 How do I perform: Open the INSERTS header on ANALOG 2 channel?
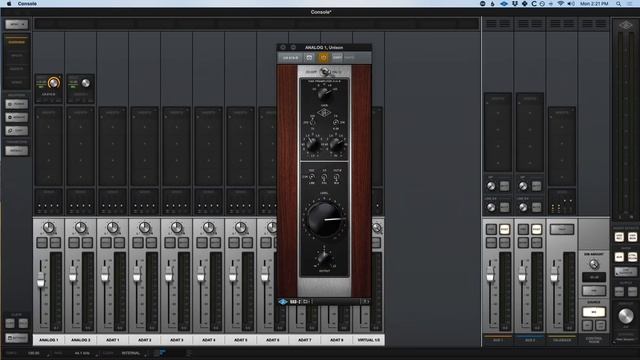(x=80, y=112)
